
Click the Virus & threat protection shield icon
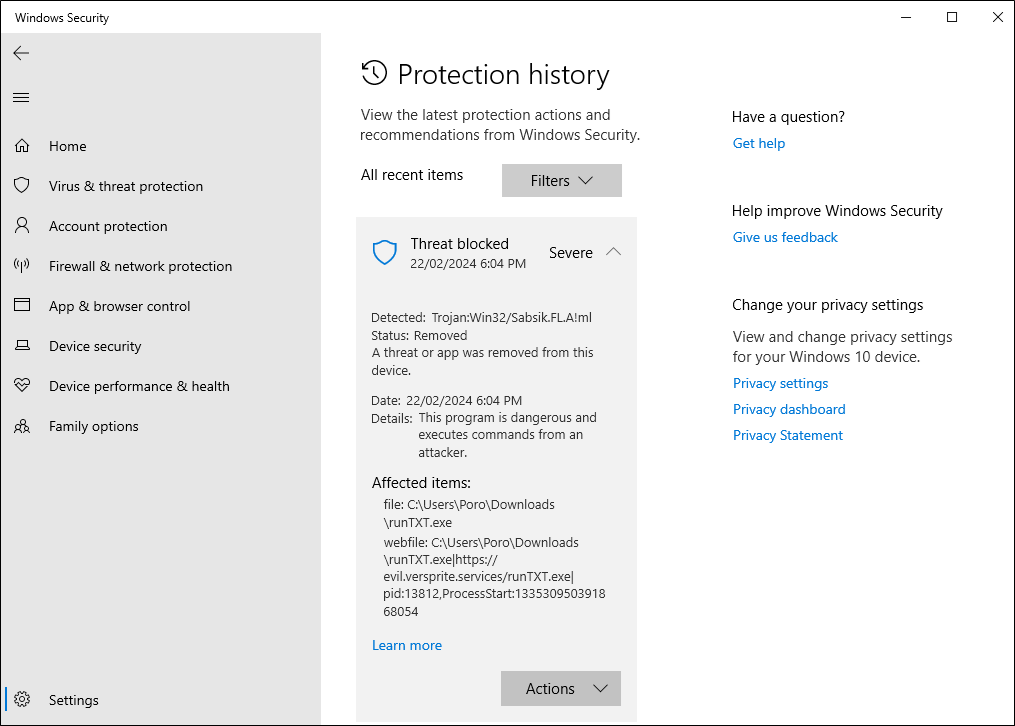point(22,186)
